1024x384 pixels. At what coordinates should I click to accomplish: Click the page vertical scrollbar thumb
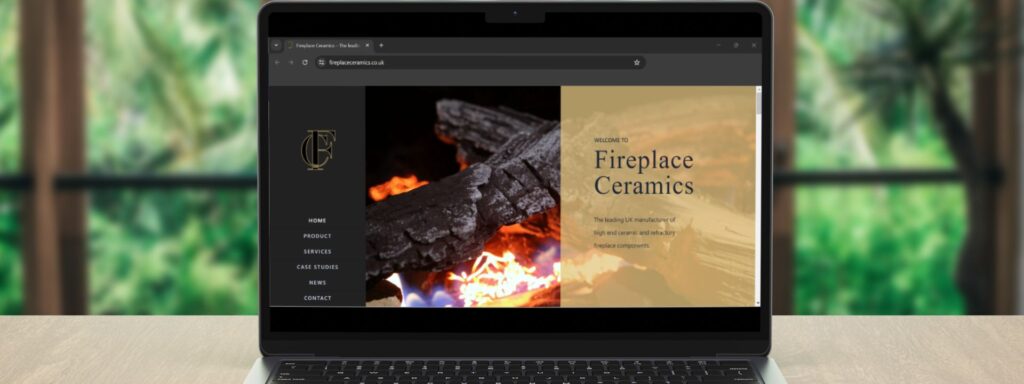tap(759, 103)
